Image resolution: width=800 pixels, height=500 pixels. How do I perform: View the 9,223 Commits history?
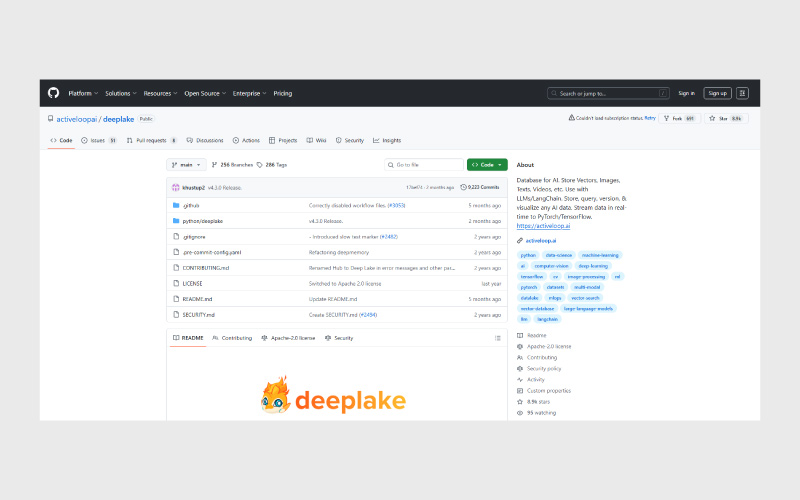coord(480,187)
